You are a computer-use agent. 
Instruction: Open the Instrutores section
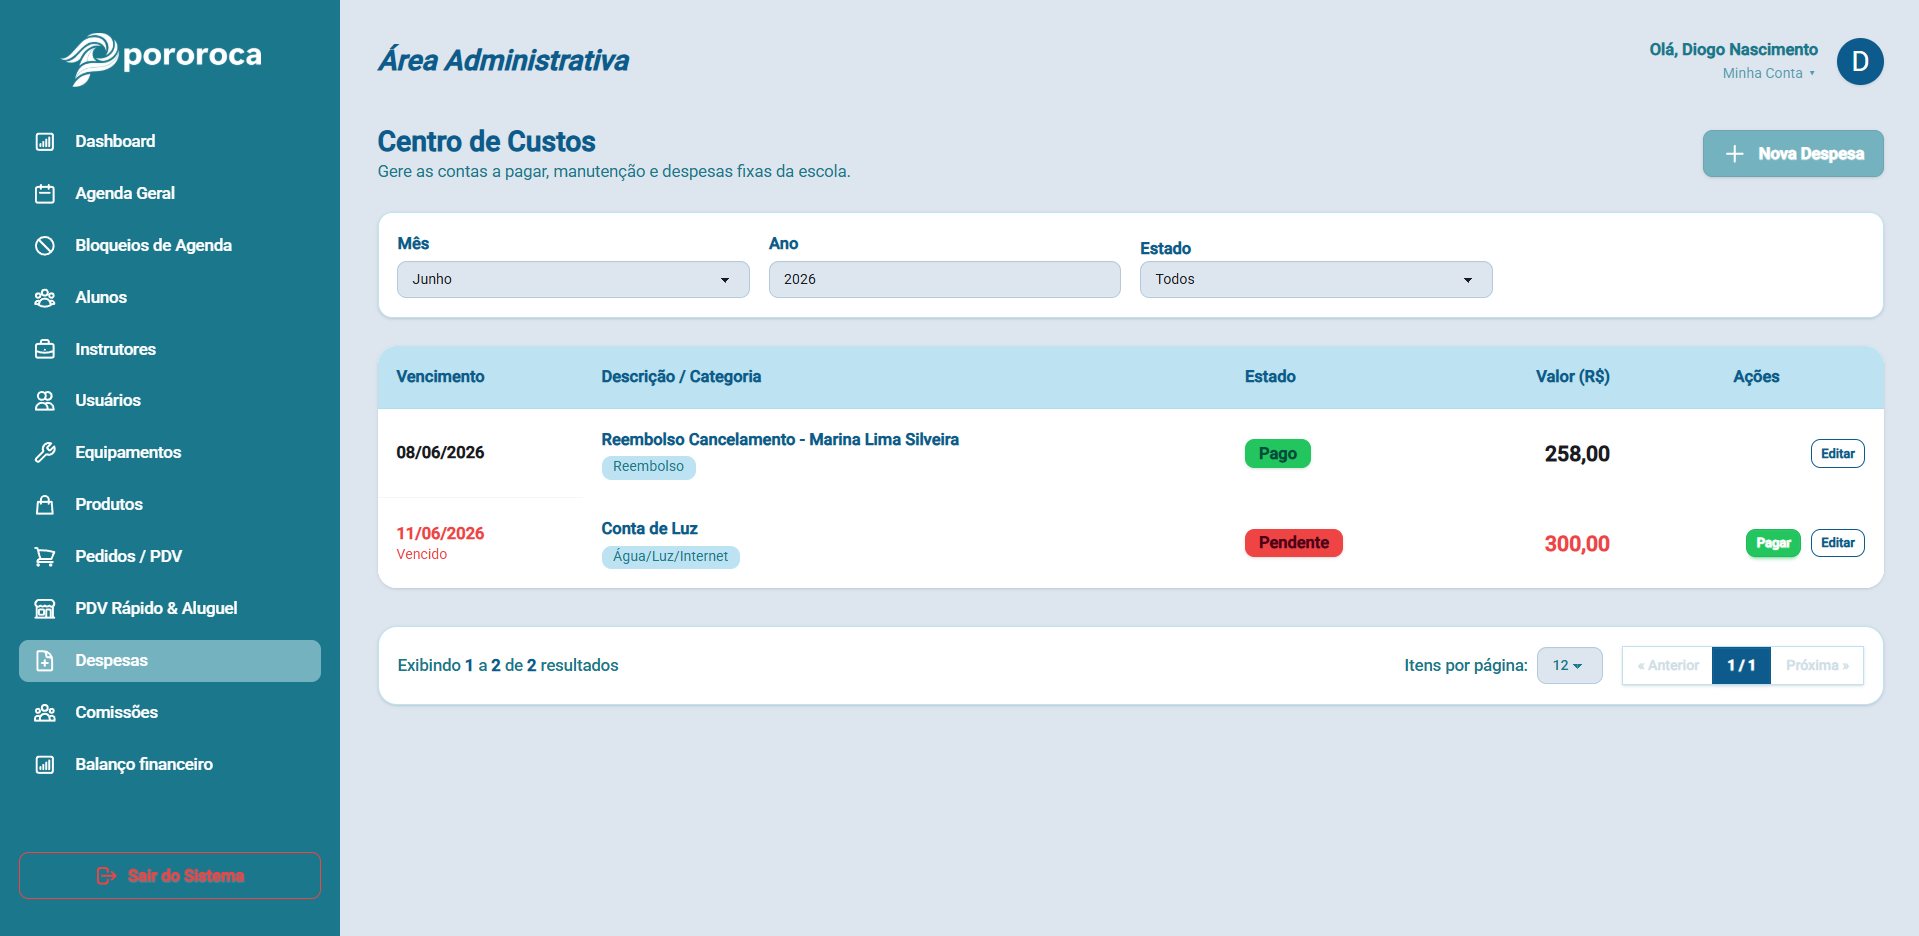(170, 350)
